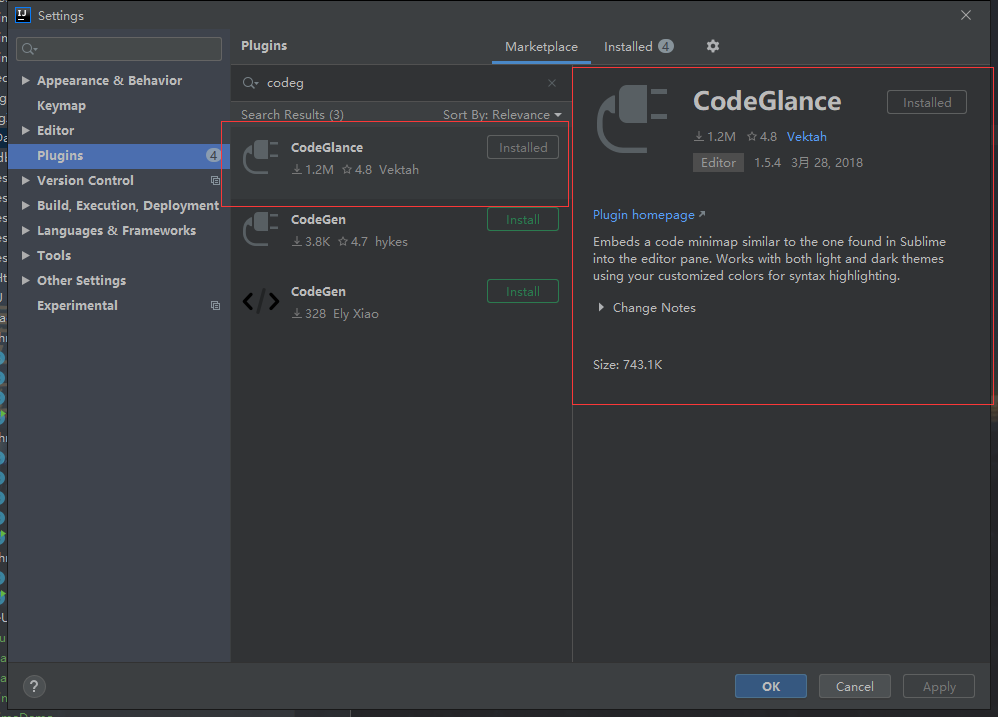Clear the plugin search field text
This screenshot has width=998, height=717.
pyautogui.click(x=552, y=83)
